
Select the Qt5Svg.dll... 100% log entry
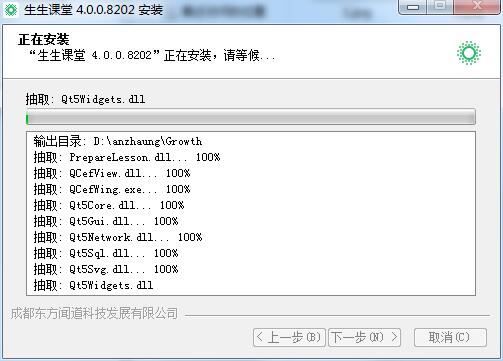pos(106,269)
